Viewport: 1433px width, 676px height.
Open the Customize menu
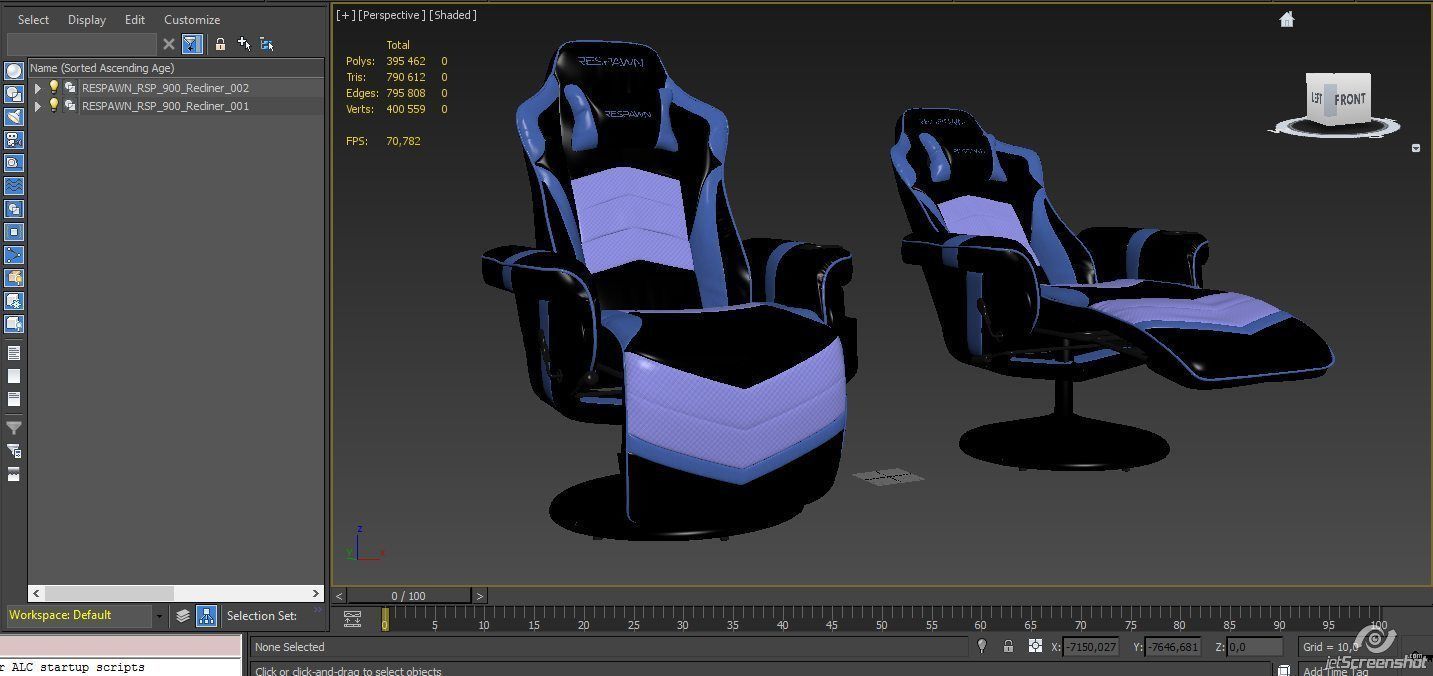coord(191,19)
